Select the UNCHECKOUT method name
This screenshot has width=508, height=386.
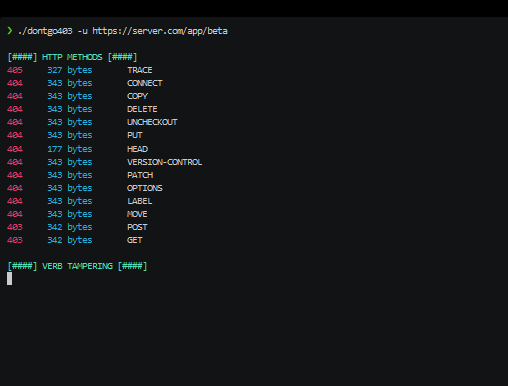(152, 122)
